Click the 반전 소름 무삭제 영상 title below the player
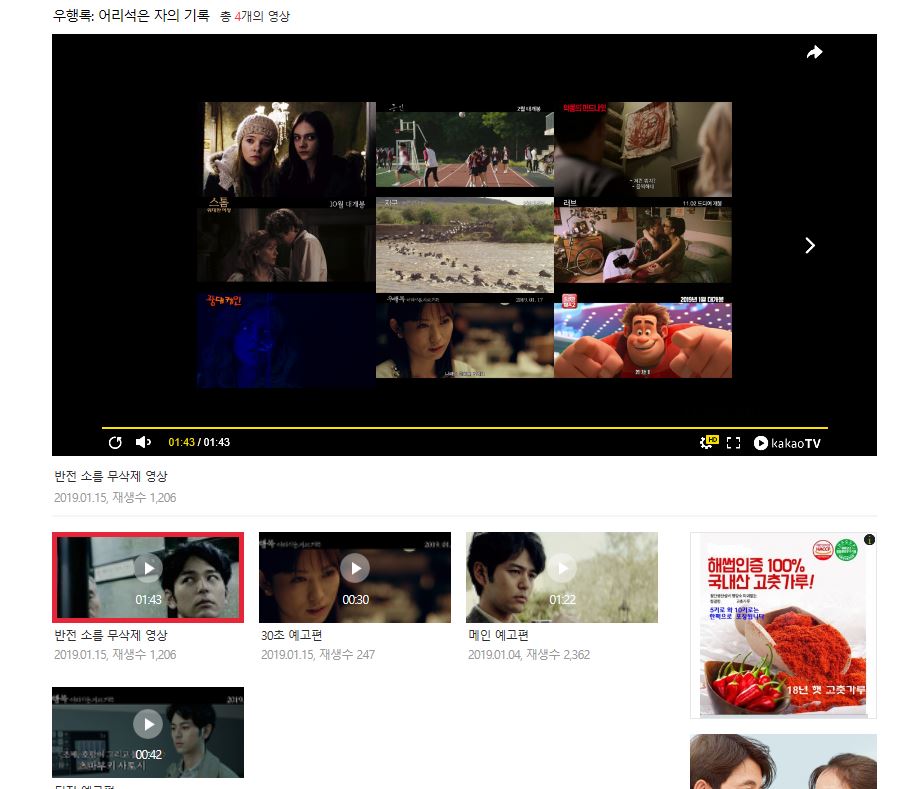The width and height of the screenshot is (905, 789). coord(111,476)
